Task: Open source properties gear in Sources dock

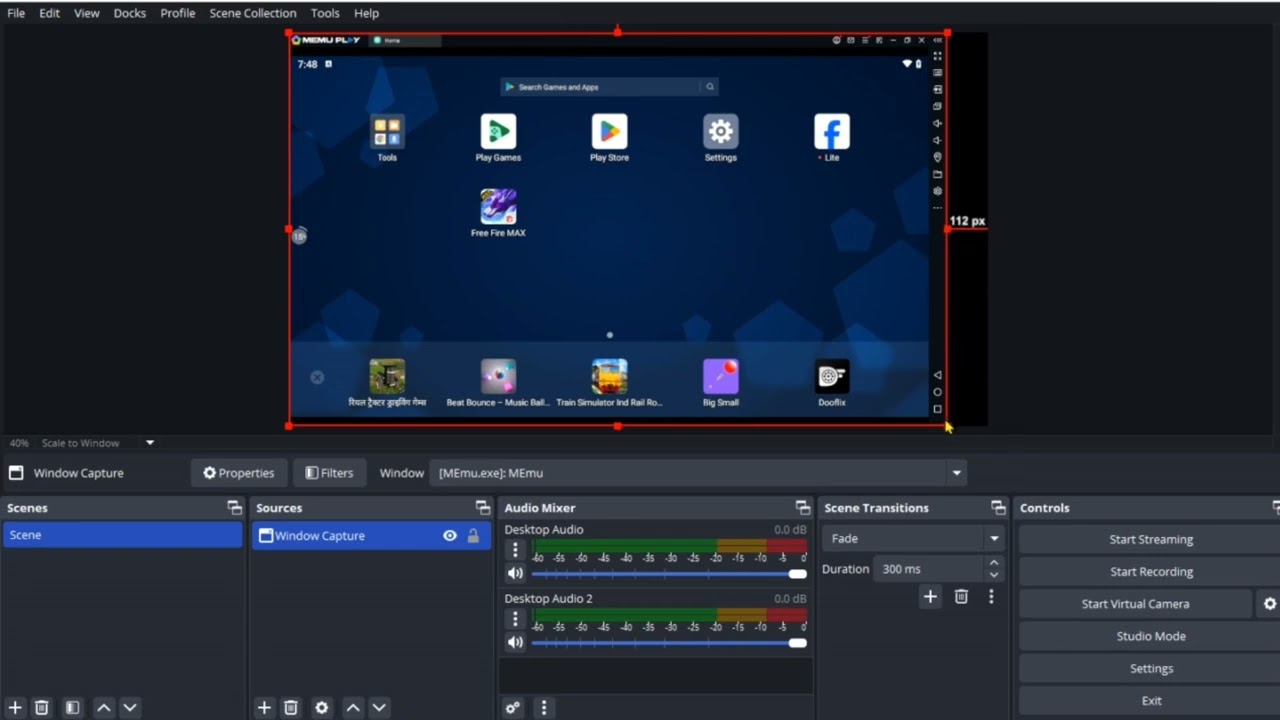Action: point(321,707)
